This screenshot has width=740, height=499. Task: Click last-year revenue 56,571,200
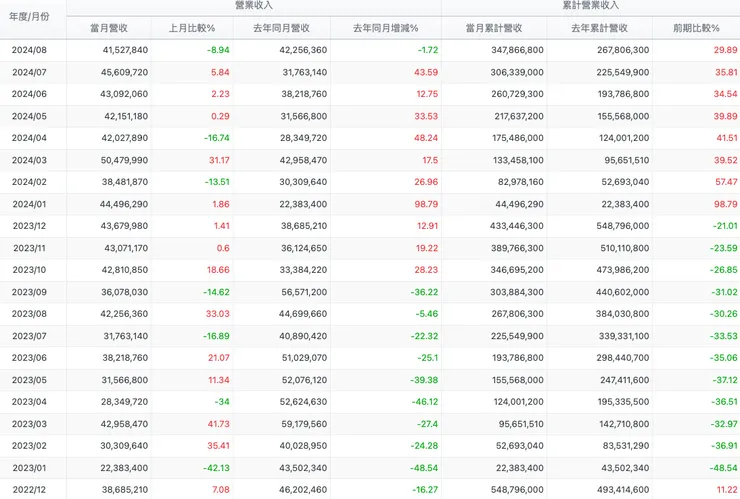coord(304,292)
